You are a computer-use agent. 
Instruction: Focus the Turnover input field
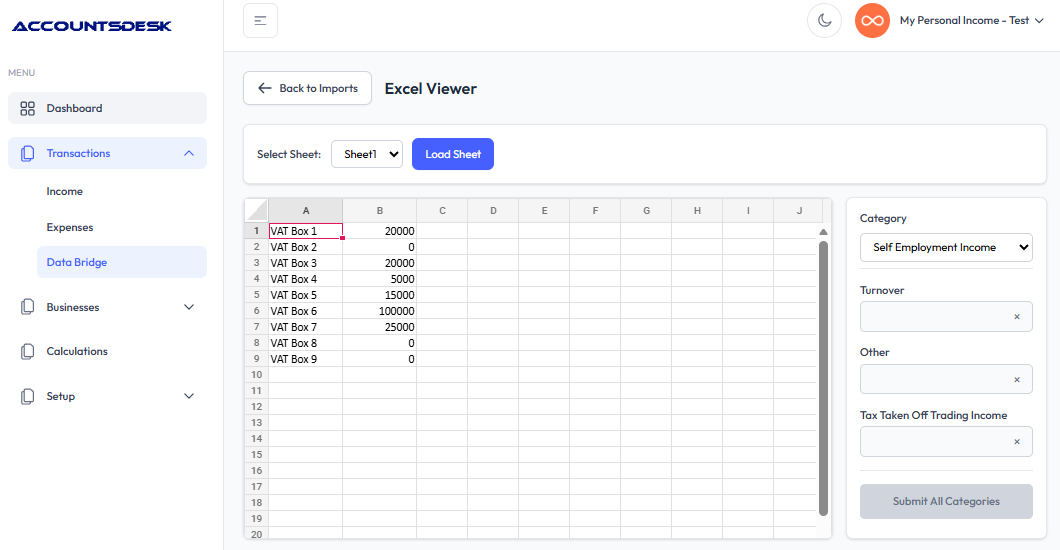coord(946,317)
